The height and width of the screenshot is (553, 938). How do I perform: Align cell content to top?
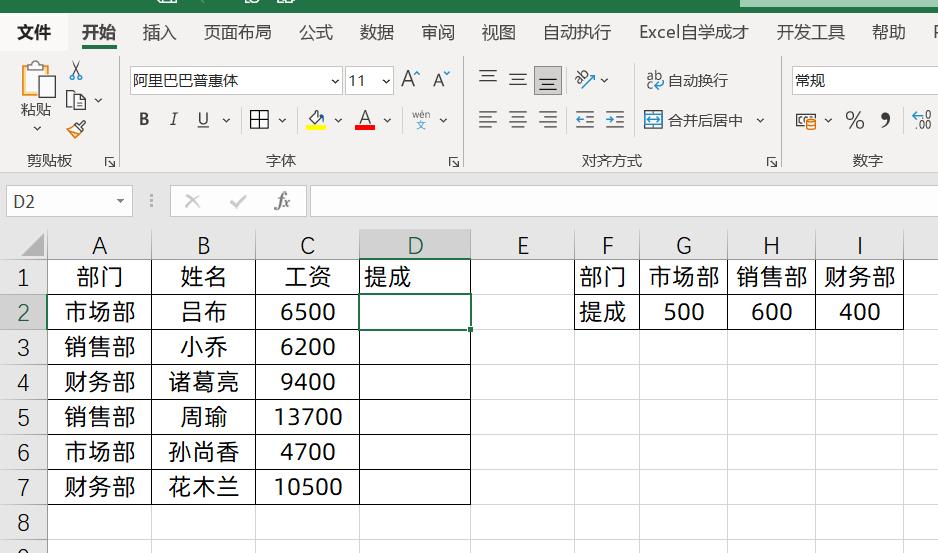[x=488, y=78]
